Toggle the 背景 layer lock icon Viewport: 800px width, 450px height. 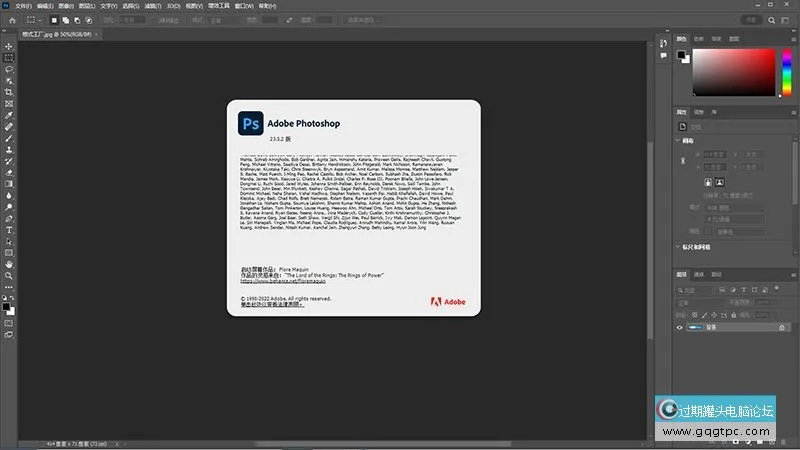tap(781, 327)
